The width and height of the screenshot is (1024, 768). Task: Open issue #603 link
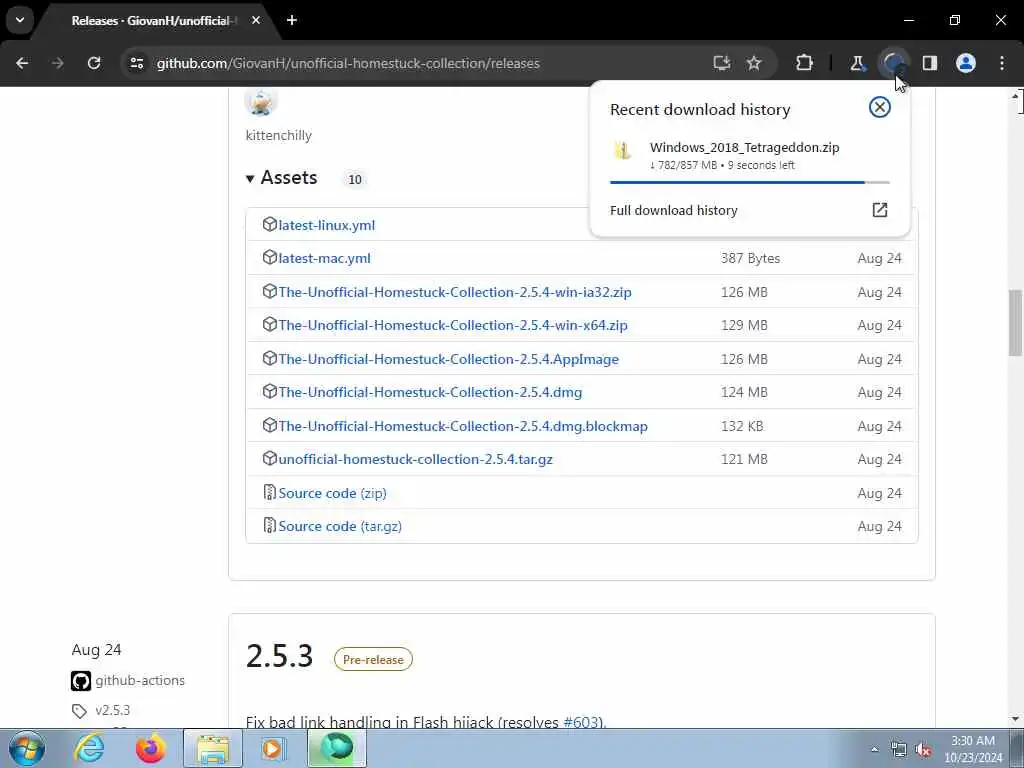pos(581,722)
